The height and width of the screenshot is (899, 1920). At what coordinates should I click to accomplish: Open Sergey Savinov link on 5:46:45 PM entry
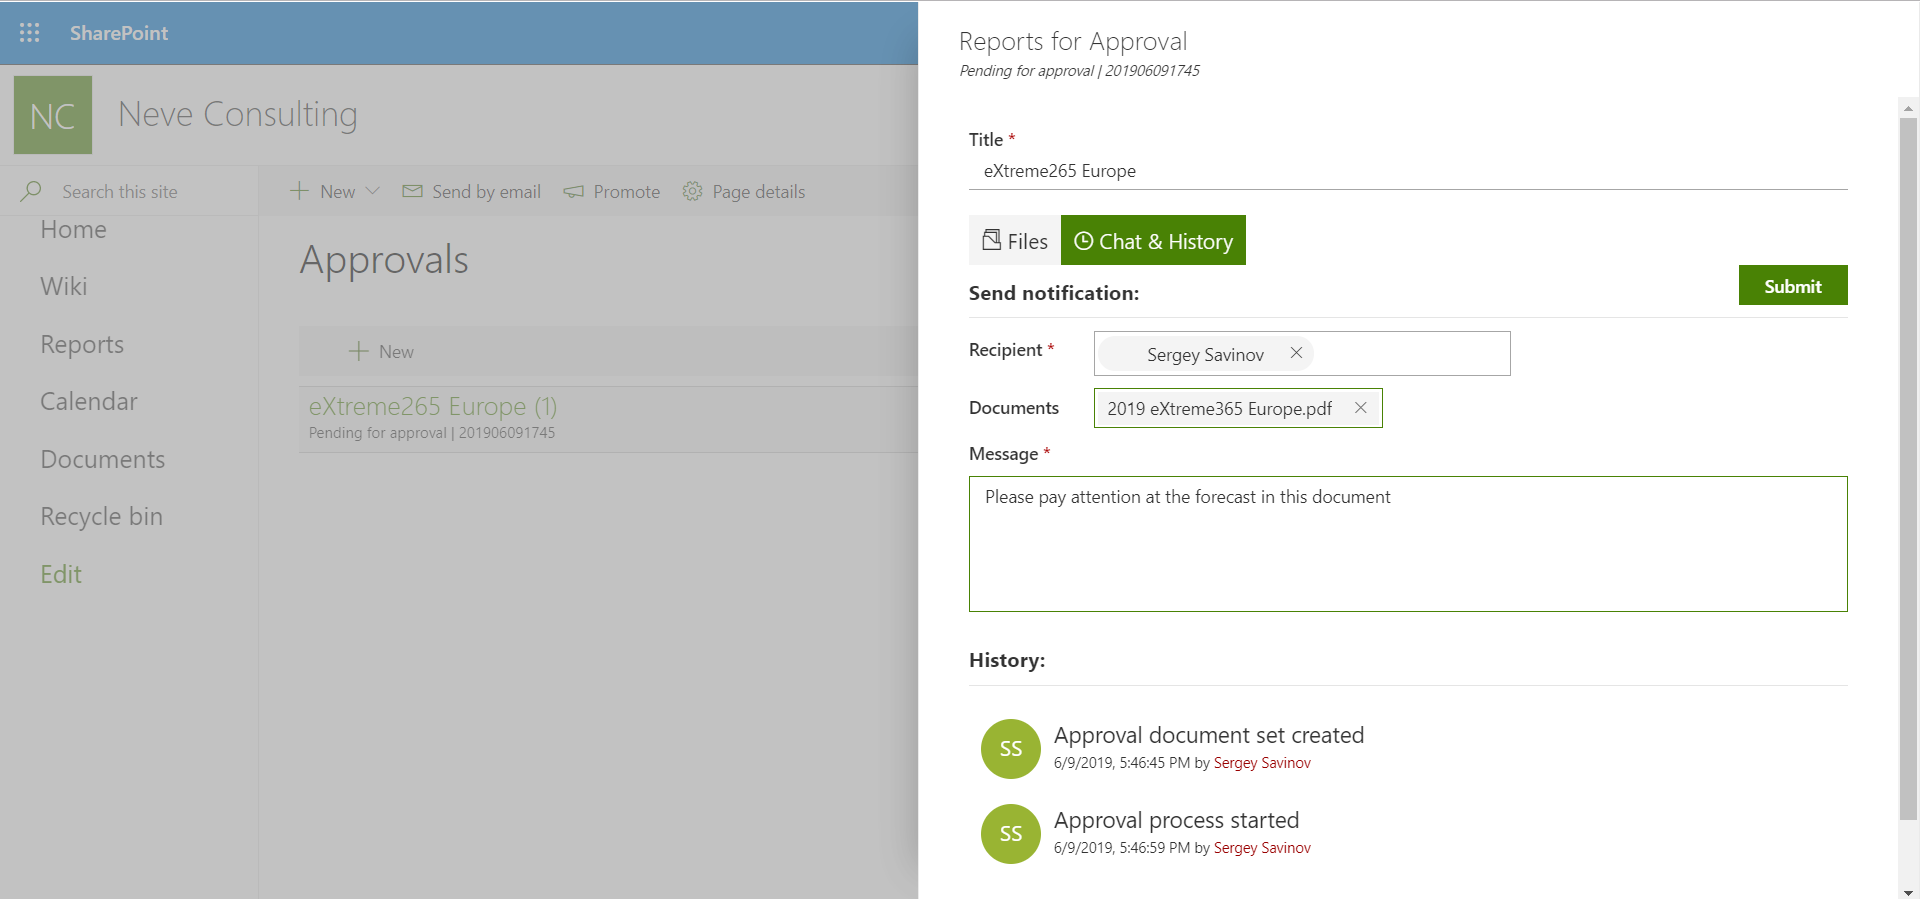click(1262, 763)
